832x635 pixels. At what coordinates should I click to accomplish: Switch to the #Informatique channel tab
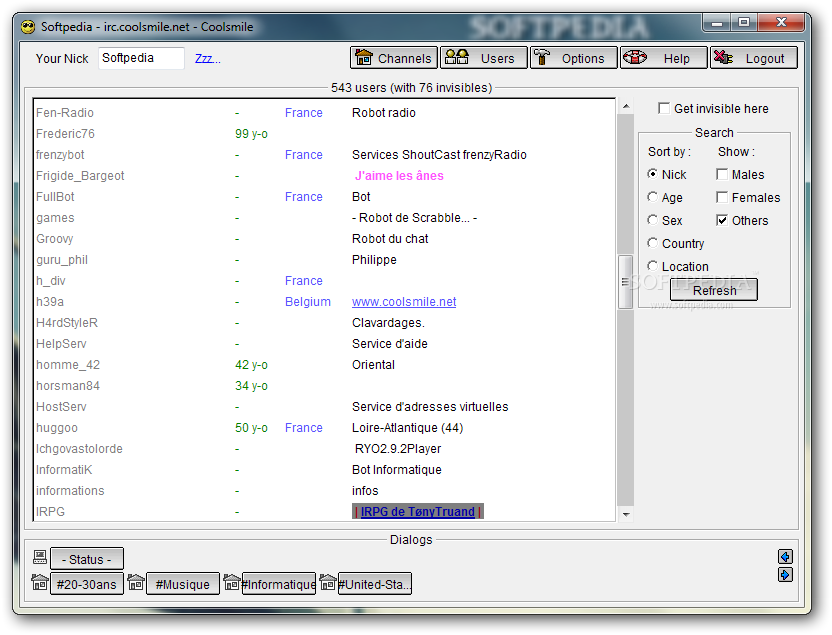279,584
